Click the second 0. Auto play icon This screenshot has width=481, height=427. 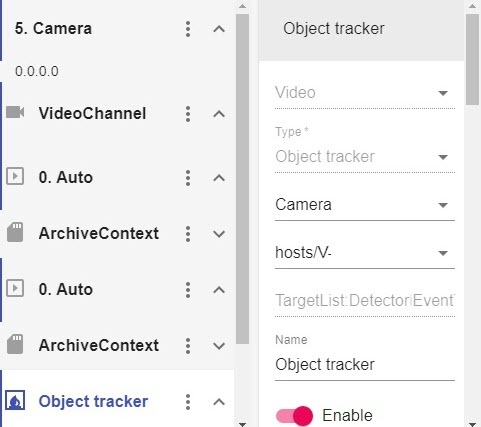(x=15, y=288)
